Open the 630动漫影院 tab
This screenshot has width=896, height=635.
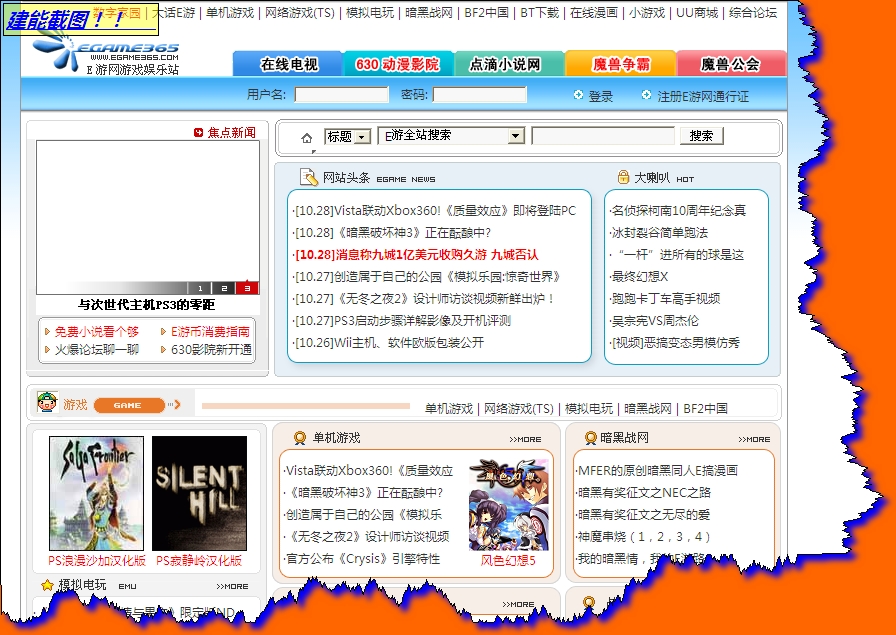coord(398,64)
